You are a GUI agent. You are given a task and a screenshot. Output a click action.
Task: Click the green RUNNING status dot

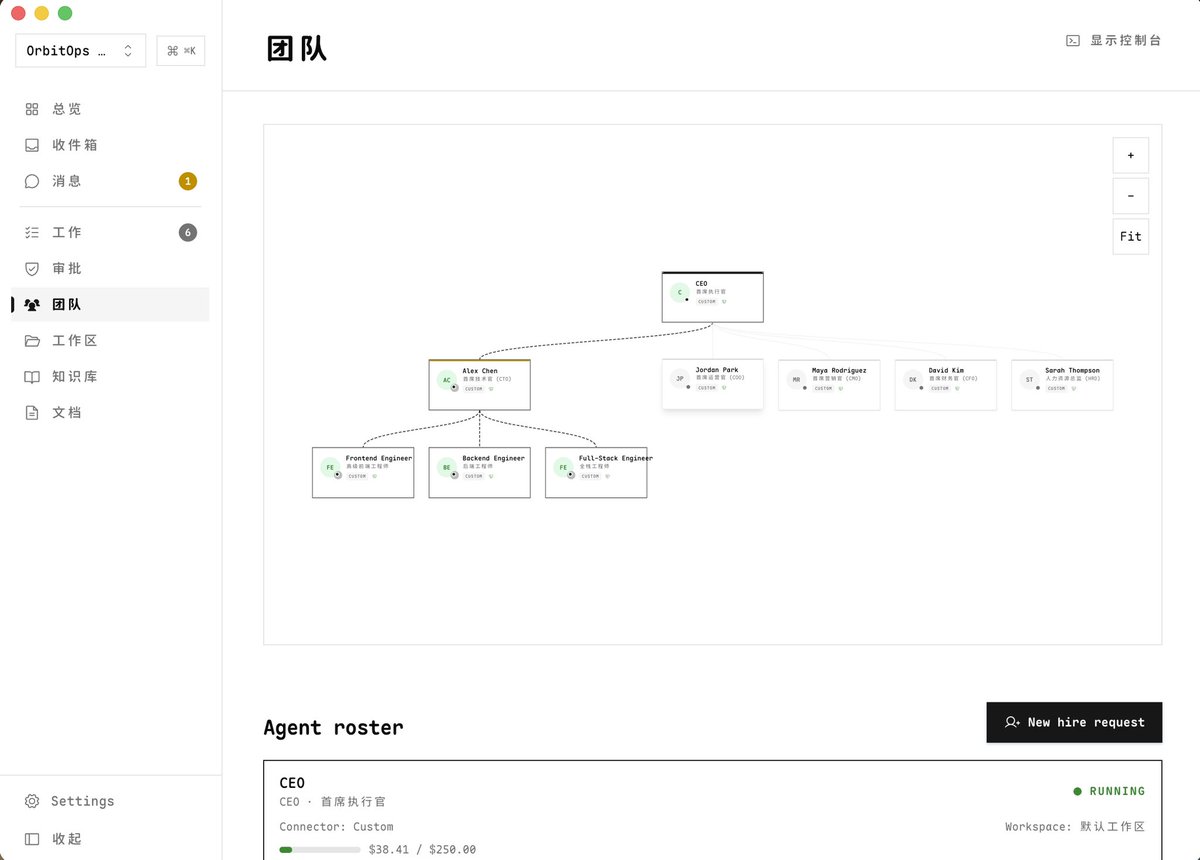click(x=1077, y=791)
